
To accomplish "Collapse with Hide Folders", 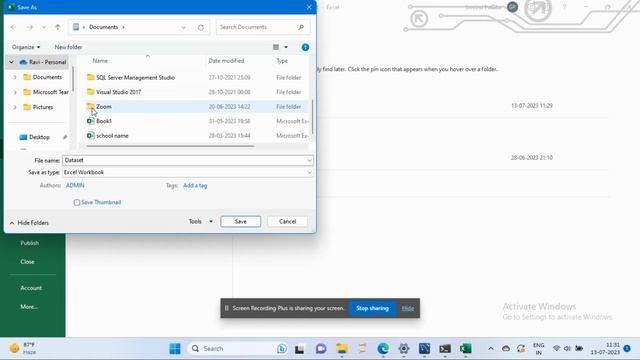I will coord(29,223).
